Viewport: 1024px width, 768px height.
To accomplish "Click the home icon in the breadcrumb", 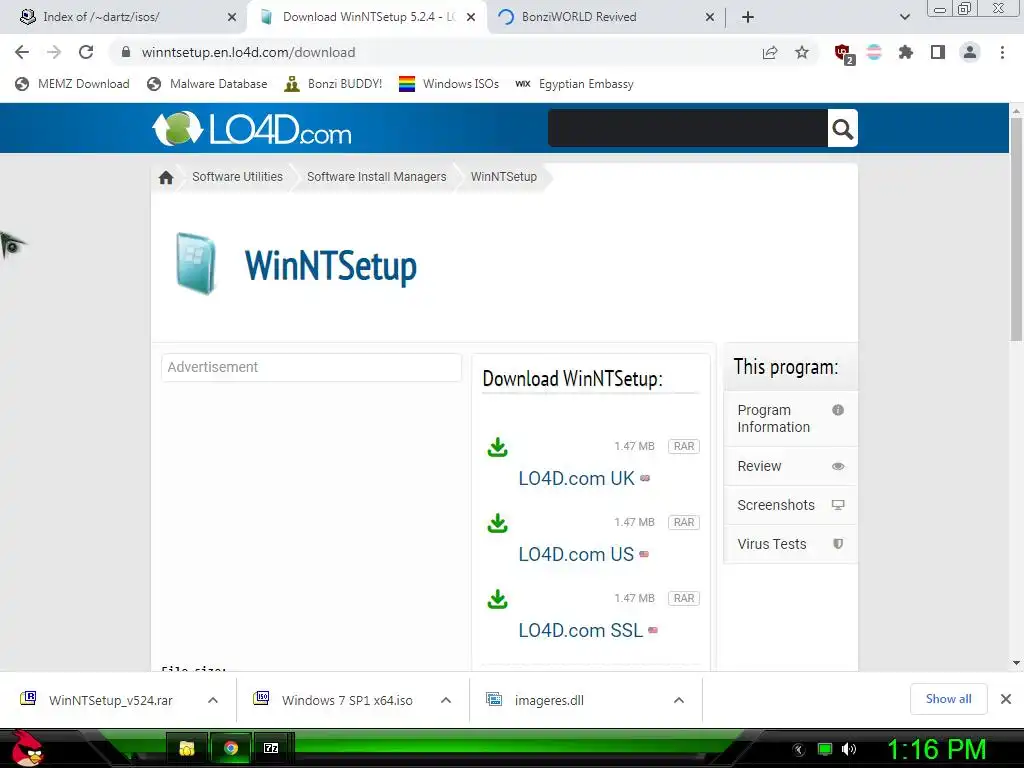I will 166,177.
